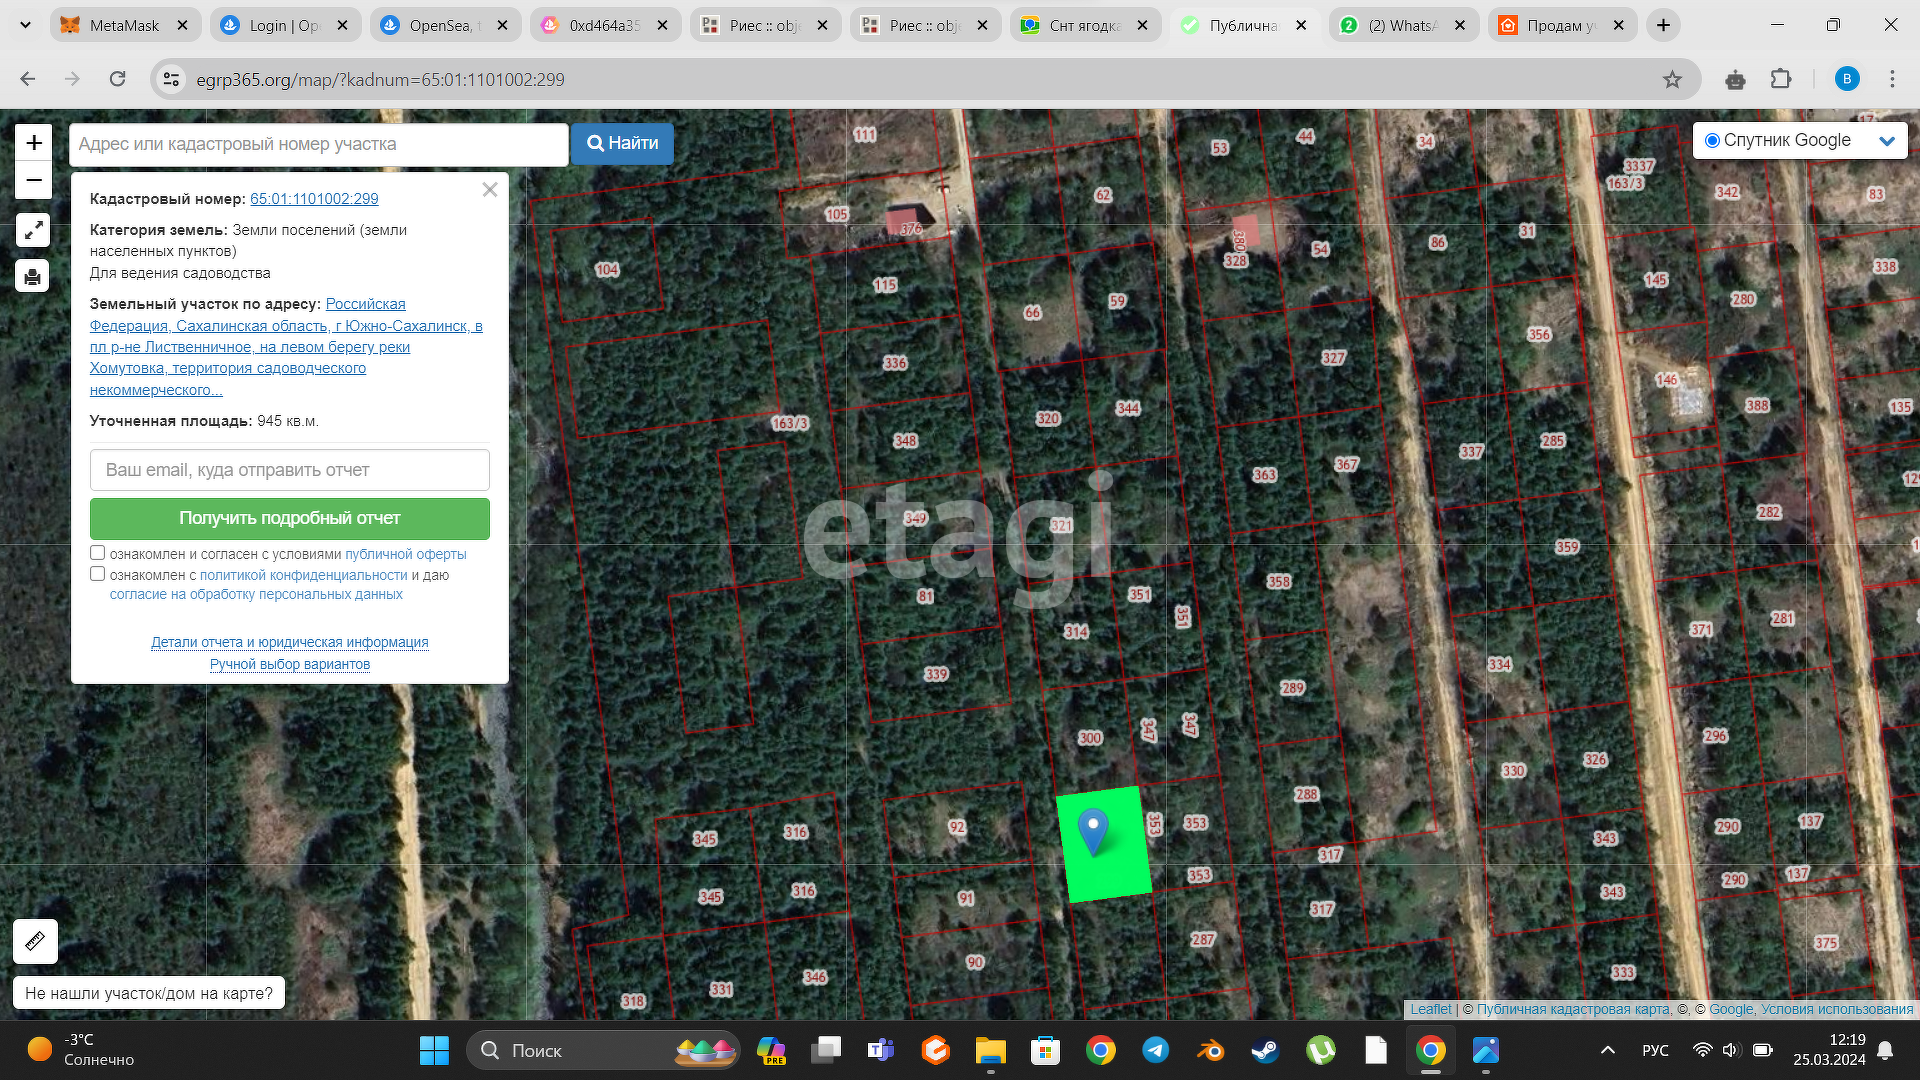Screen dimensions: 1920x1080
Task: Open the tab search dropdown arrow
Action: tap(25, 25)
